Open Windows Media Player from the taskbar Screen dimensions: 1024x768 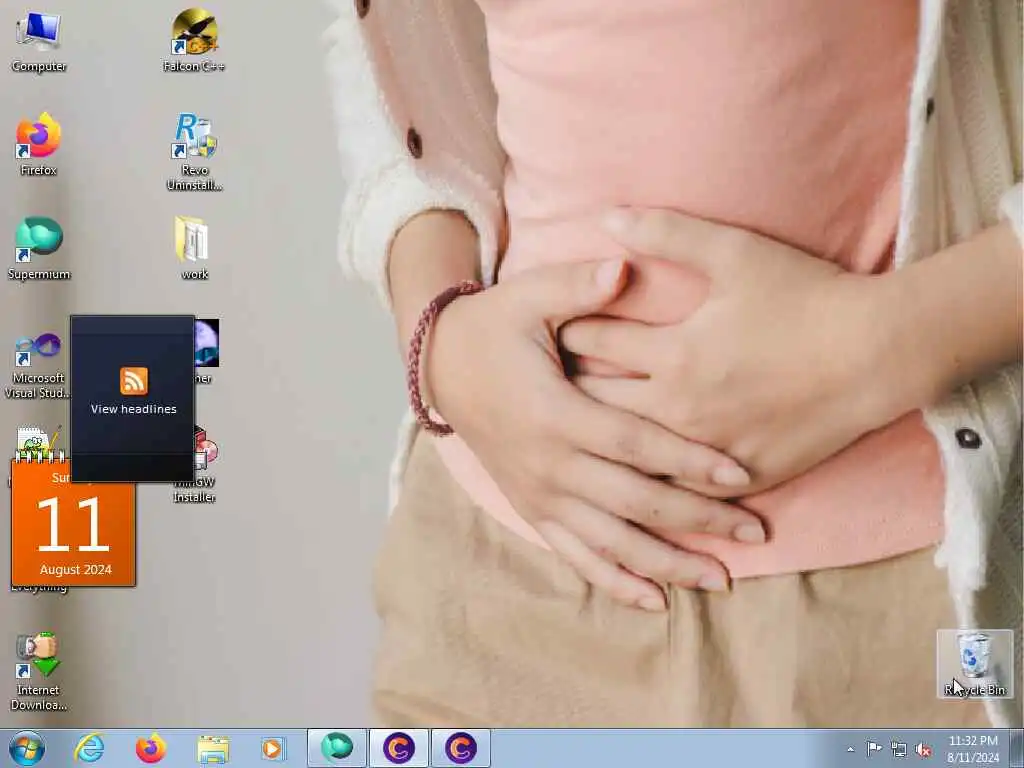pos(273,748)
